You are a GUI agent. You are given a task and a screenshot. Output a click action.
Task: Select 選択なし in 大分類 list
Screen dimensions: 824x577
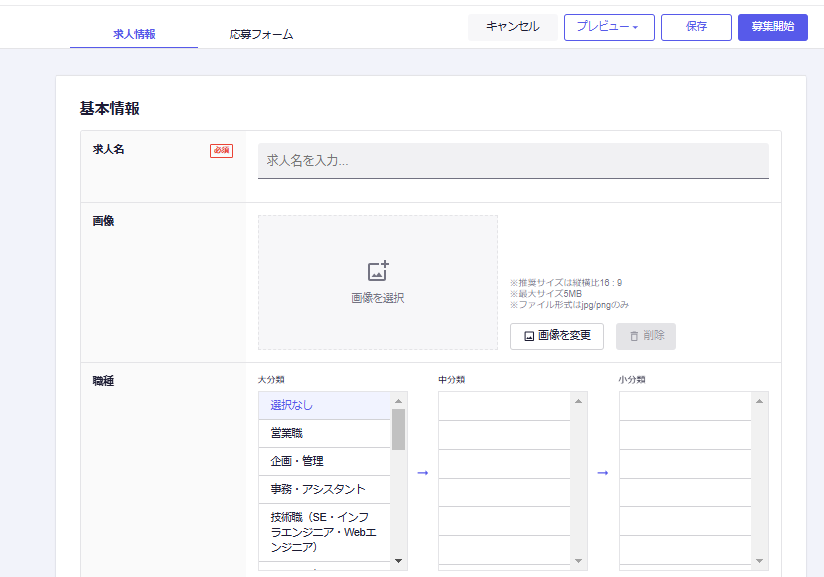click(x=324, y=405)
